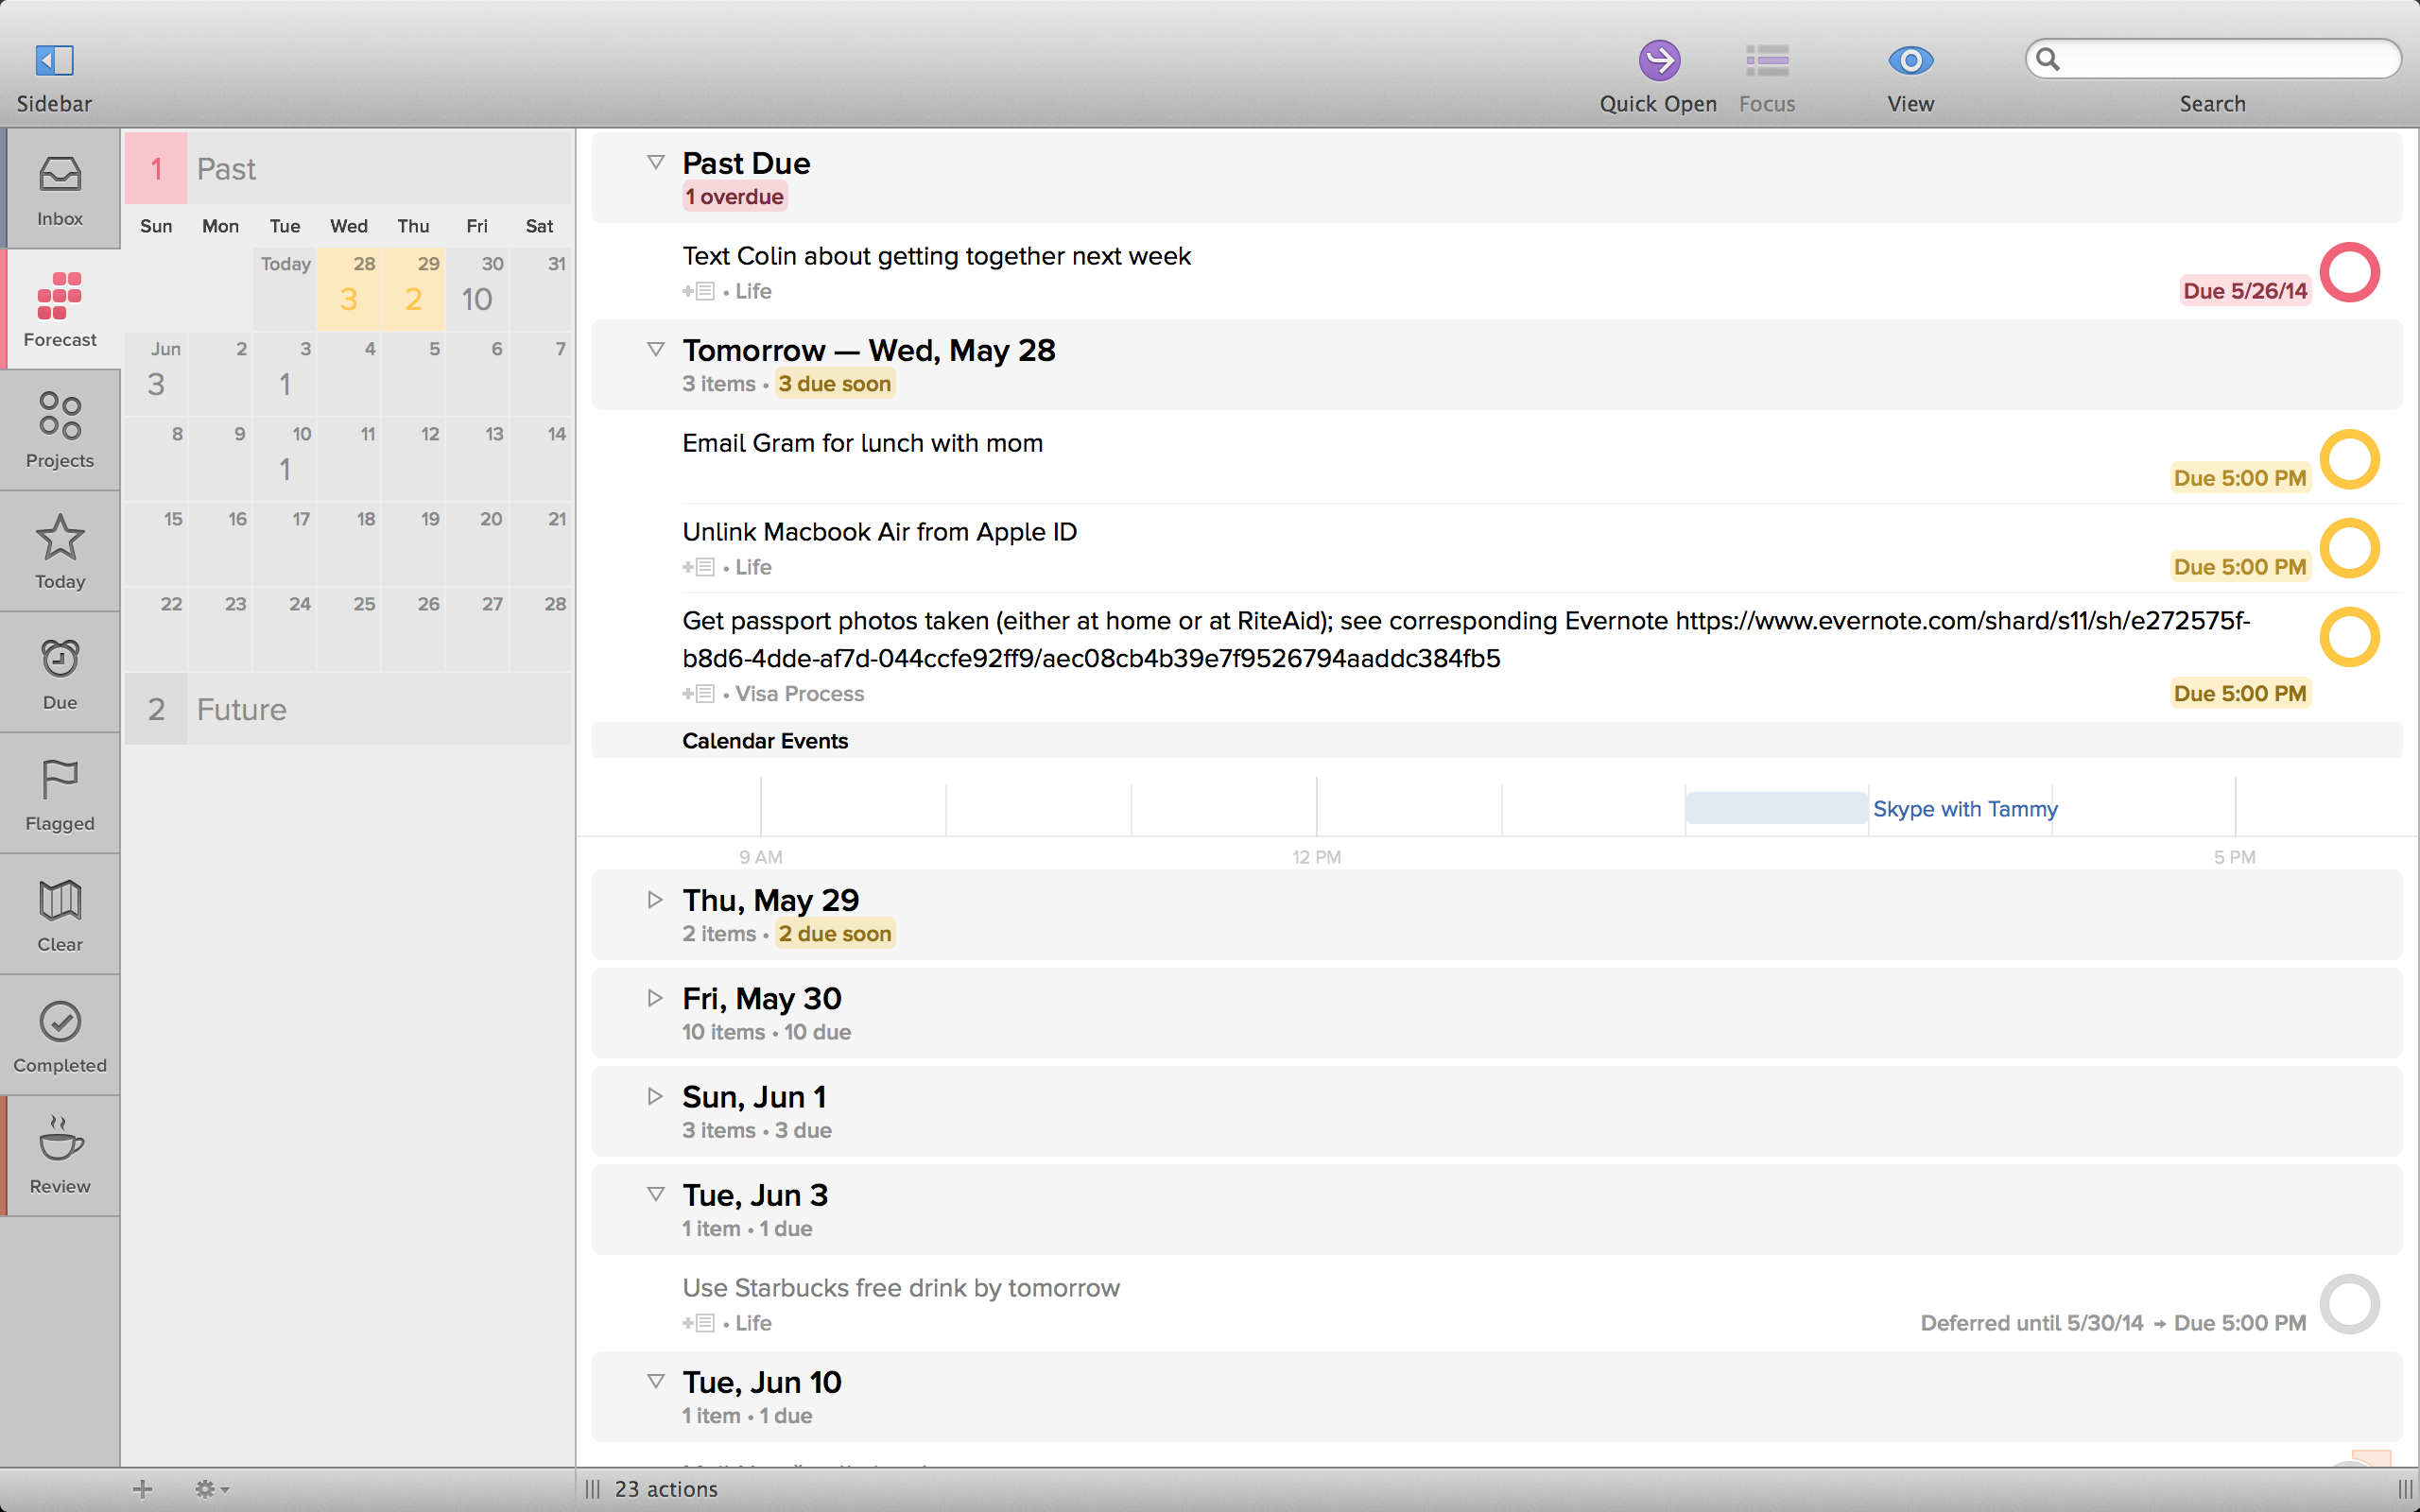Click the plus add button at bottom
This screenshot has height=1512, width=2420.
(x=143, y=1489)
